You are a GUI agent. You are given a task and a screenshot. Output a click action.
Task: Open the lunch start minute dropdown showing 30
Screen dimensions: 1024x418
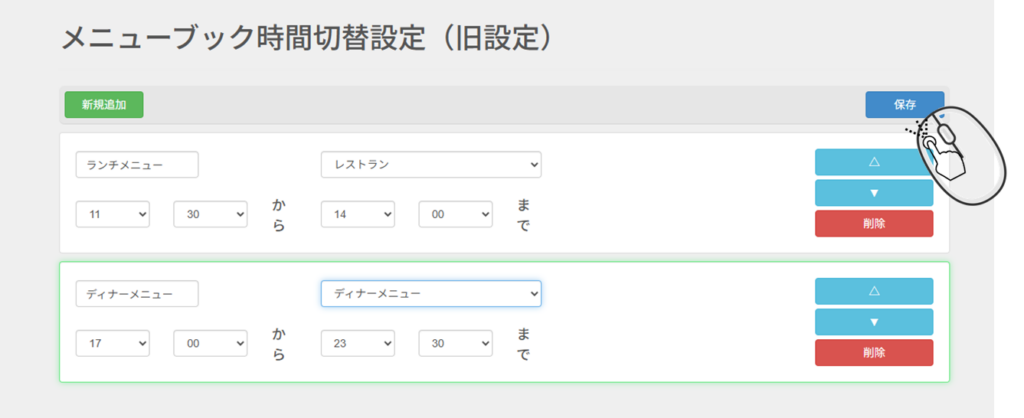click(210, 214)
